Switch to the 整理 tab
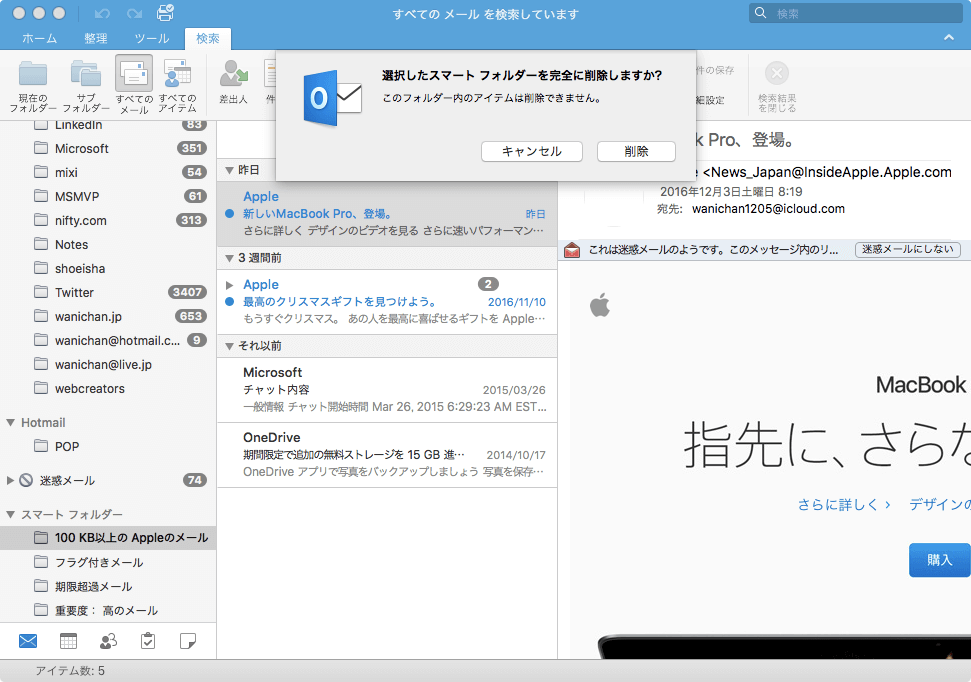The image size is (971, 682). click(96, 38)
